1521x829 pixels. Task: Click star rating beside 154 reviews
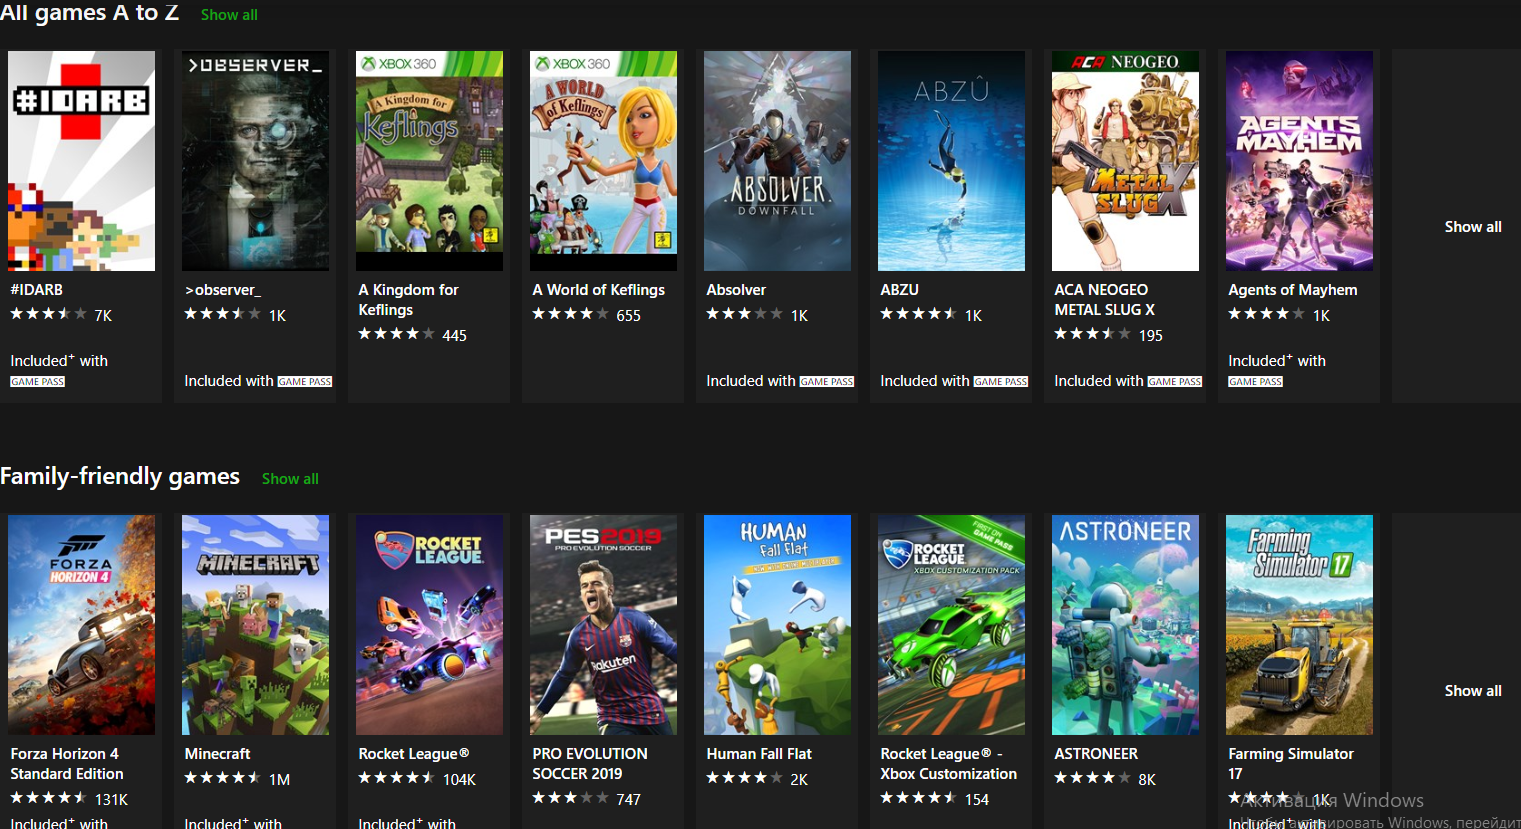tap(918, 798)
